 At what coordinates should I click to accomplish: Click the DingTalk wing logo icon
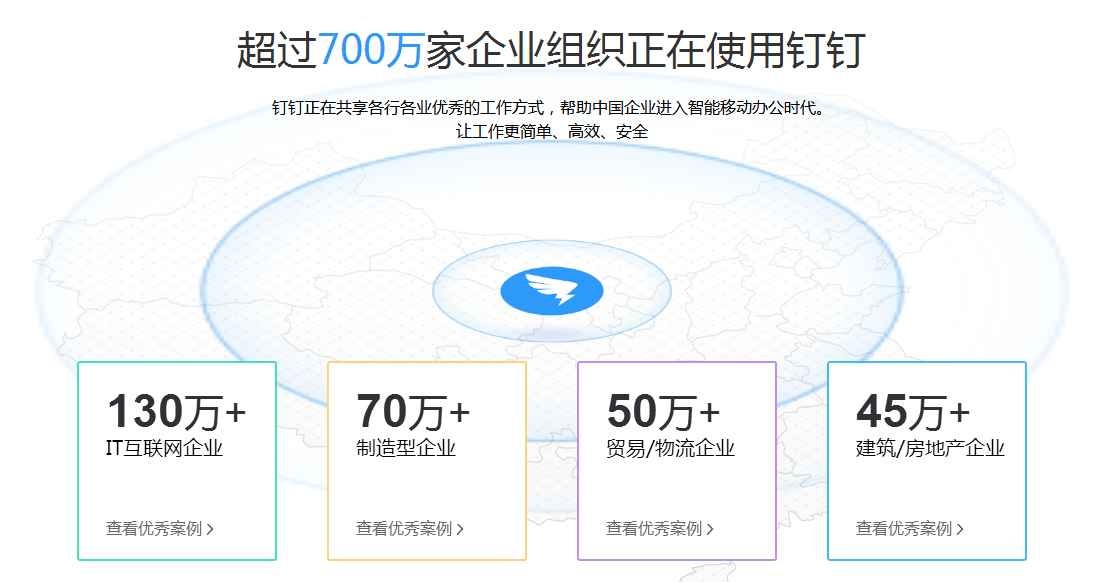click(552, 290)
